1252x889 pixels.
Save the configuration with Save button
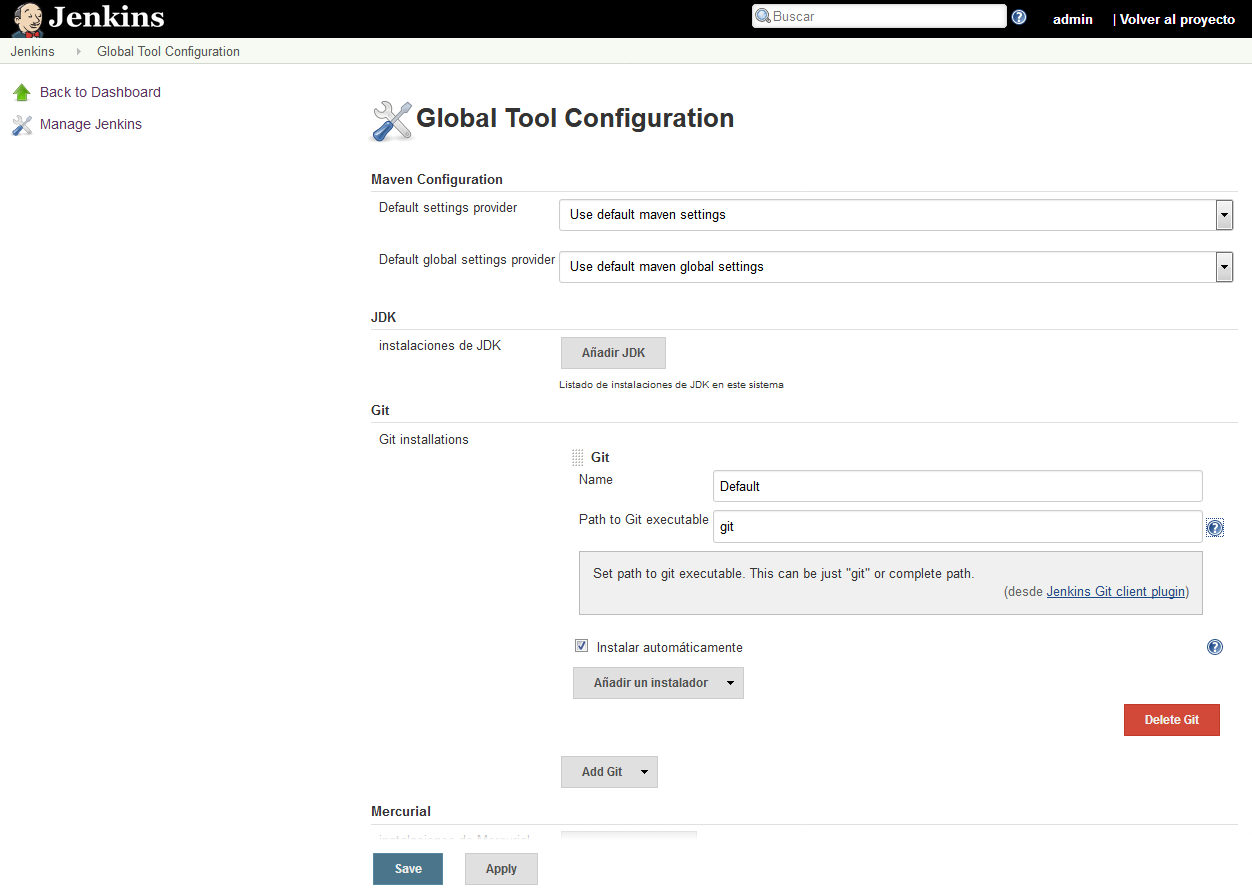click(x=408, y=869)
